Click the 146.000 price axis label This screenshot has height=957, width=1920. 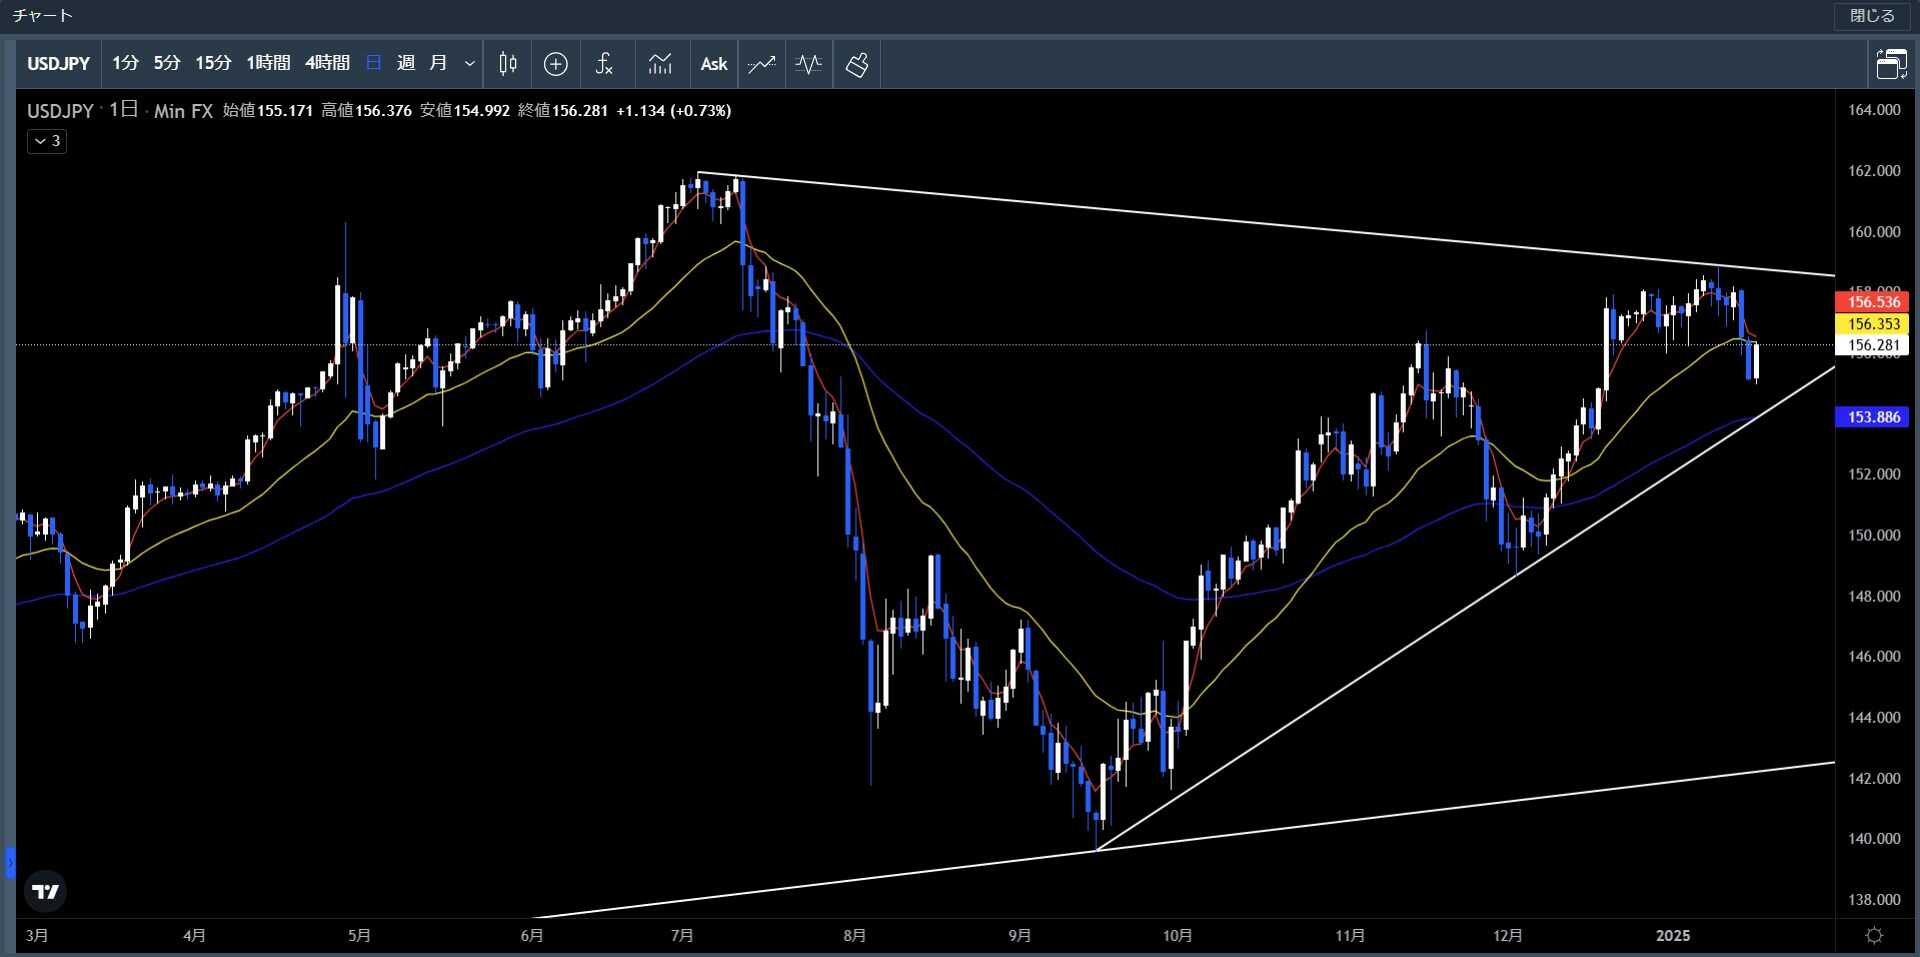(x=1874, y=657)
